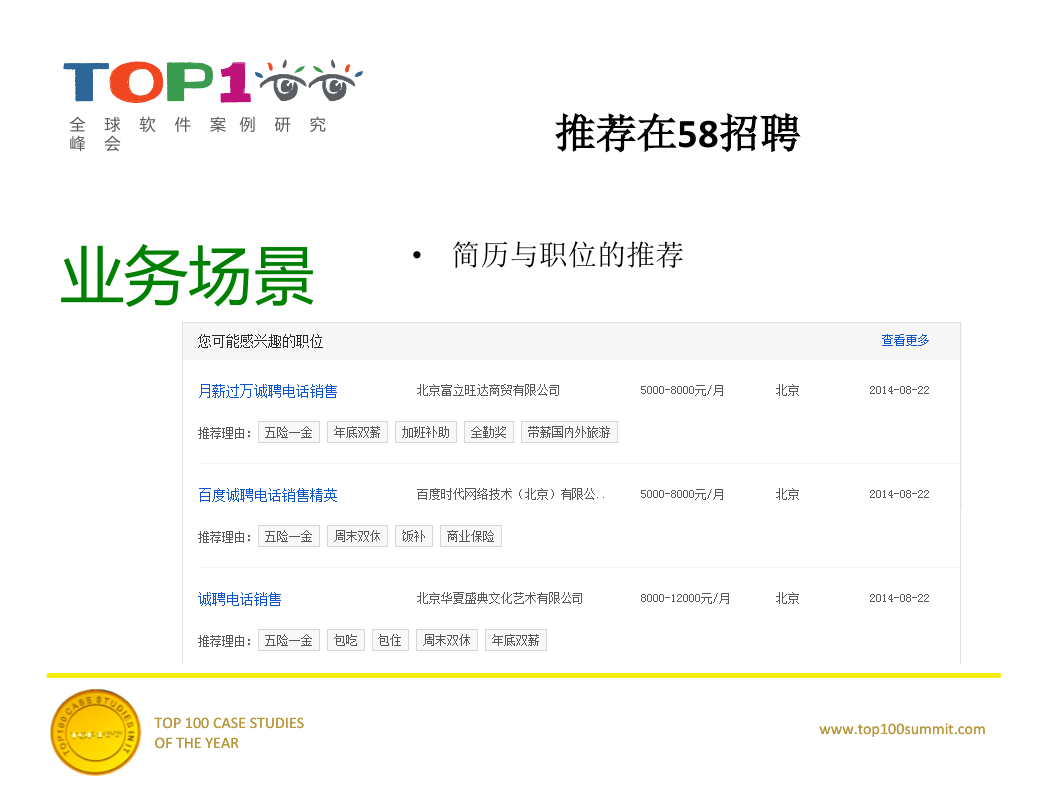Click 北京 location in Baidu job row
The height and width of the screenshot is (788, 1050).
click(x=788, y=495)
